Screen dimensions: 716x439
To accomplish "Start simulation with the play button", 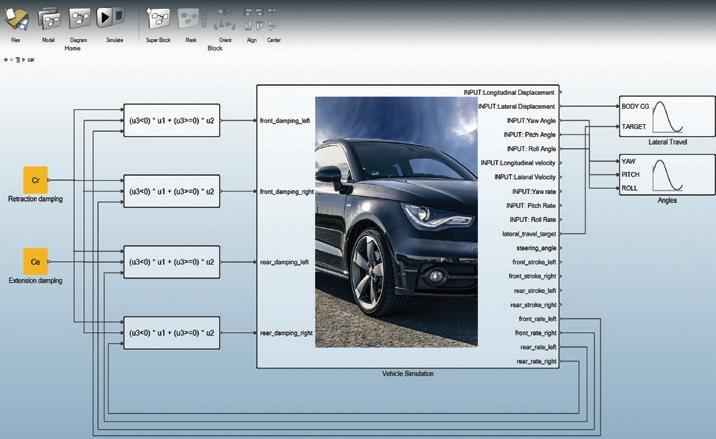I will (104, 17).
